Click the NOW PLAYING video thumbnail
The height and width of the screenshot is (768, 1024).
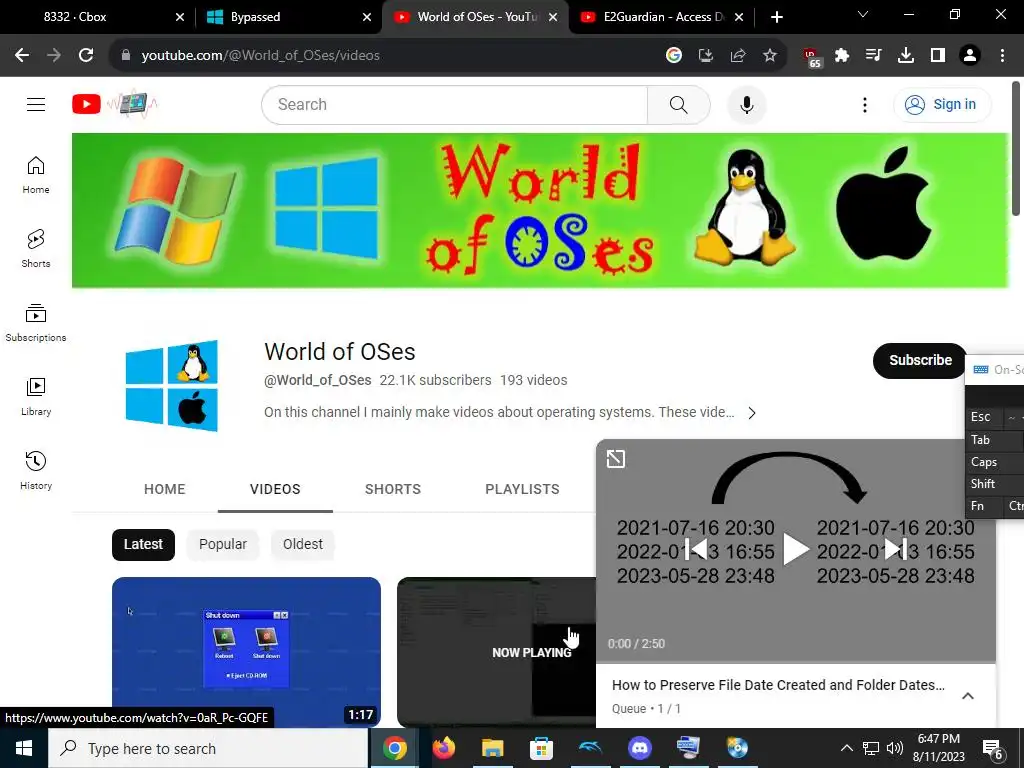coord(496,652)
